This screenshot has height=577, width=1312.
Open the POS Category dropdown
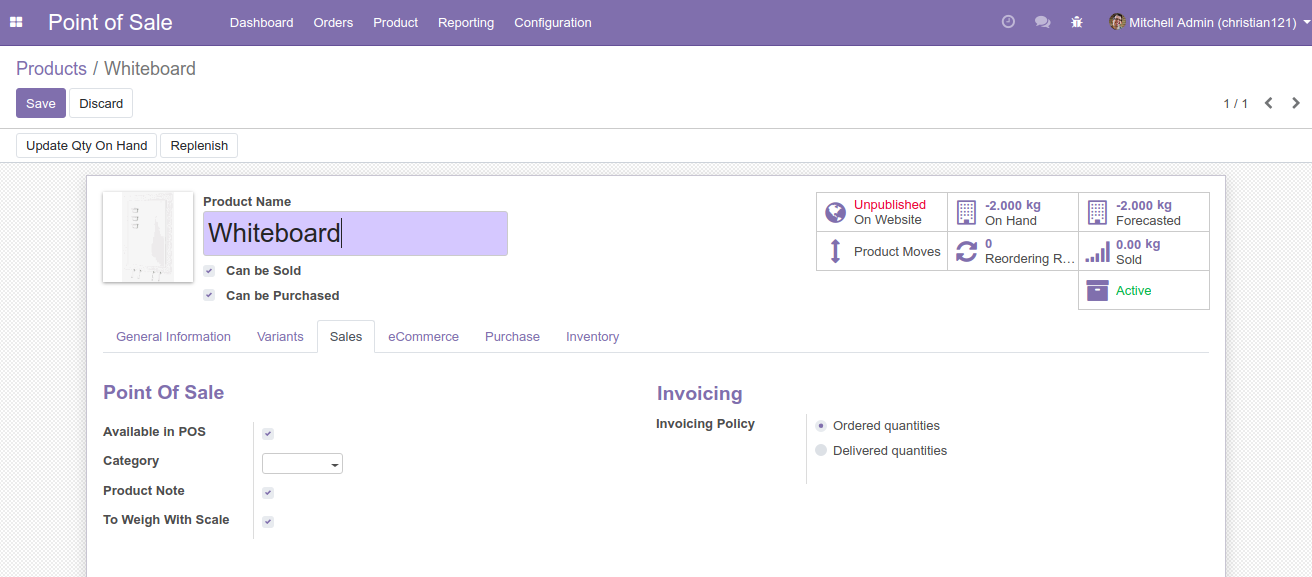coord(302,464)
